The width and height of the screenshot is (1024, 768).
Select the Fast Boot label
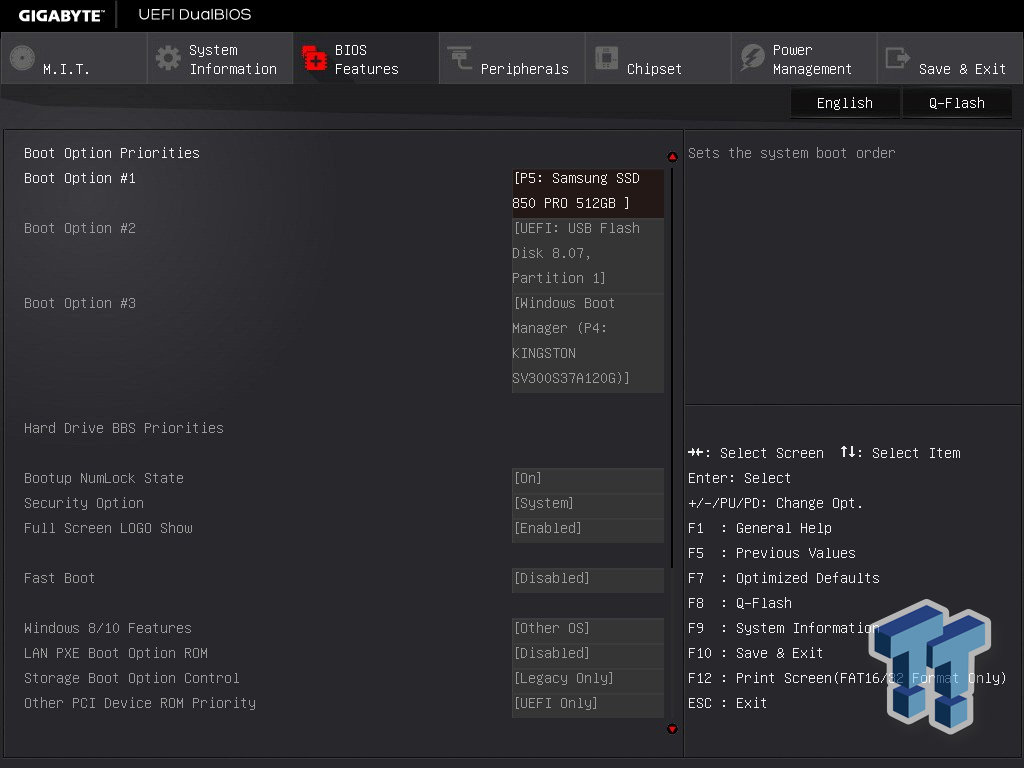(59, 579)
